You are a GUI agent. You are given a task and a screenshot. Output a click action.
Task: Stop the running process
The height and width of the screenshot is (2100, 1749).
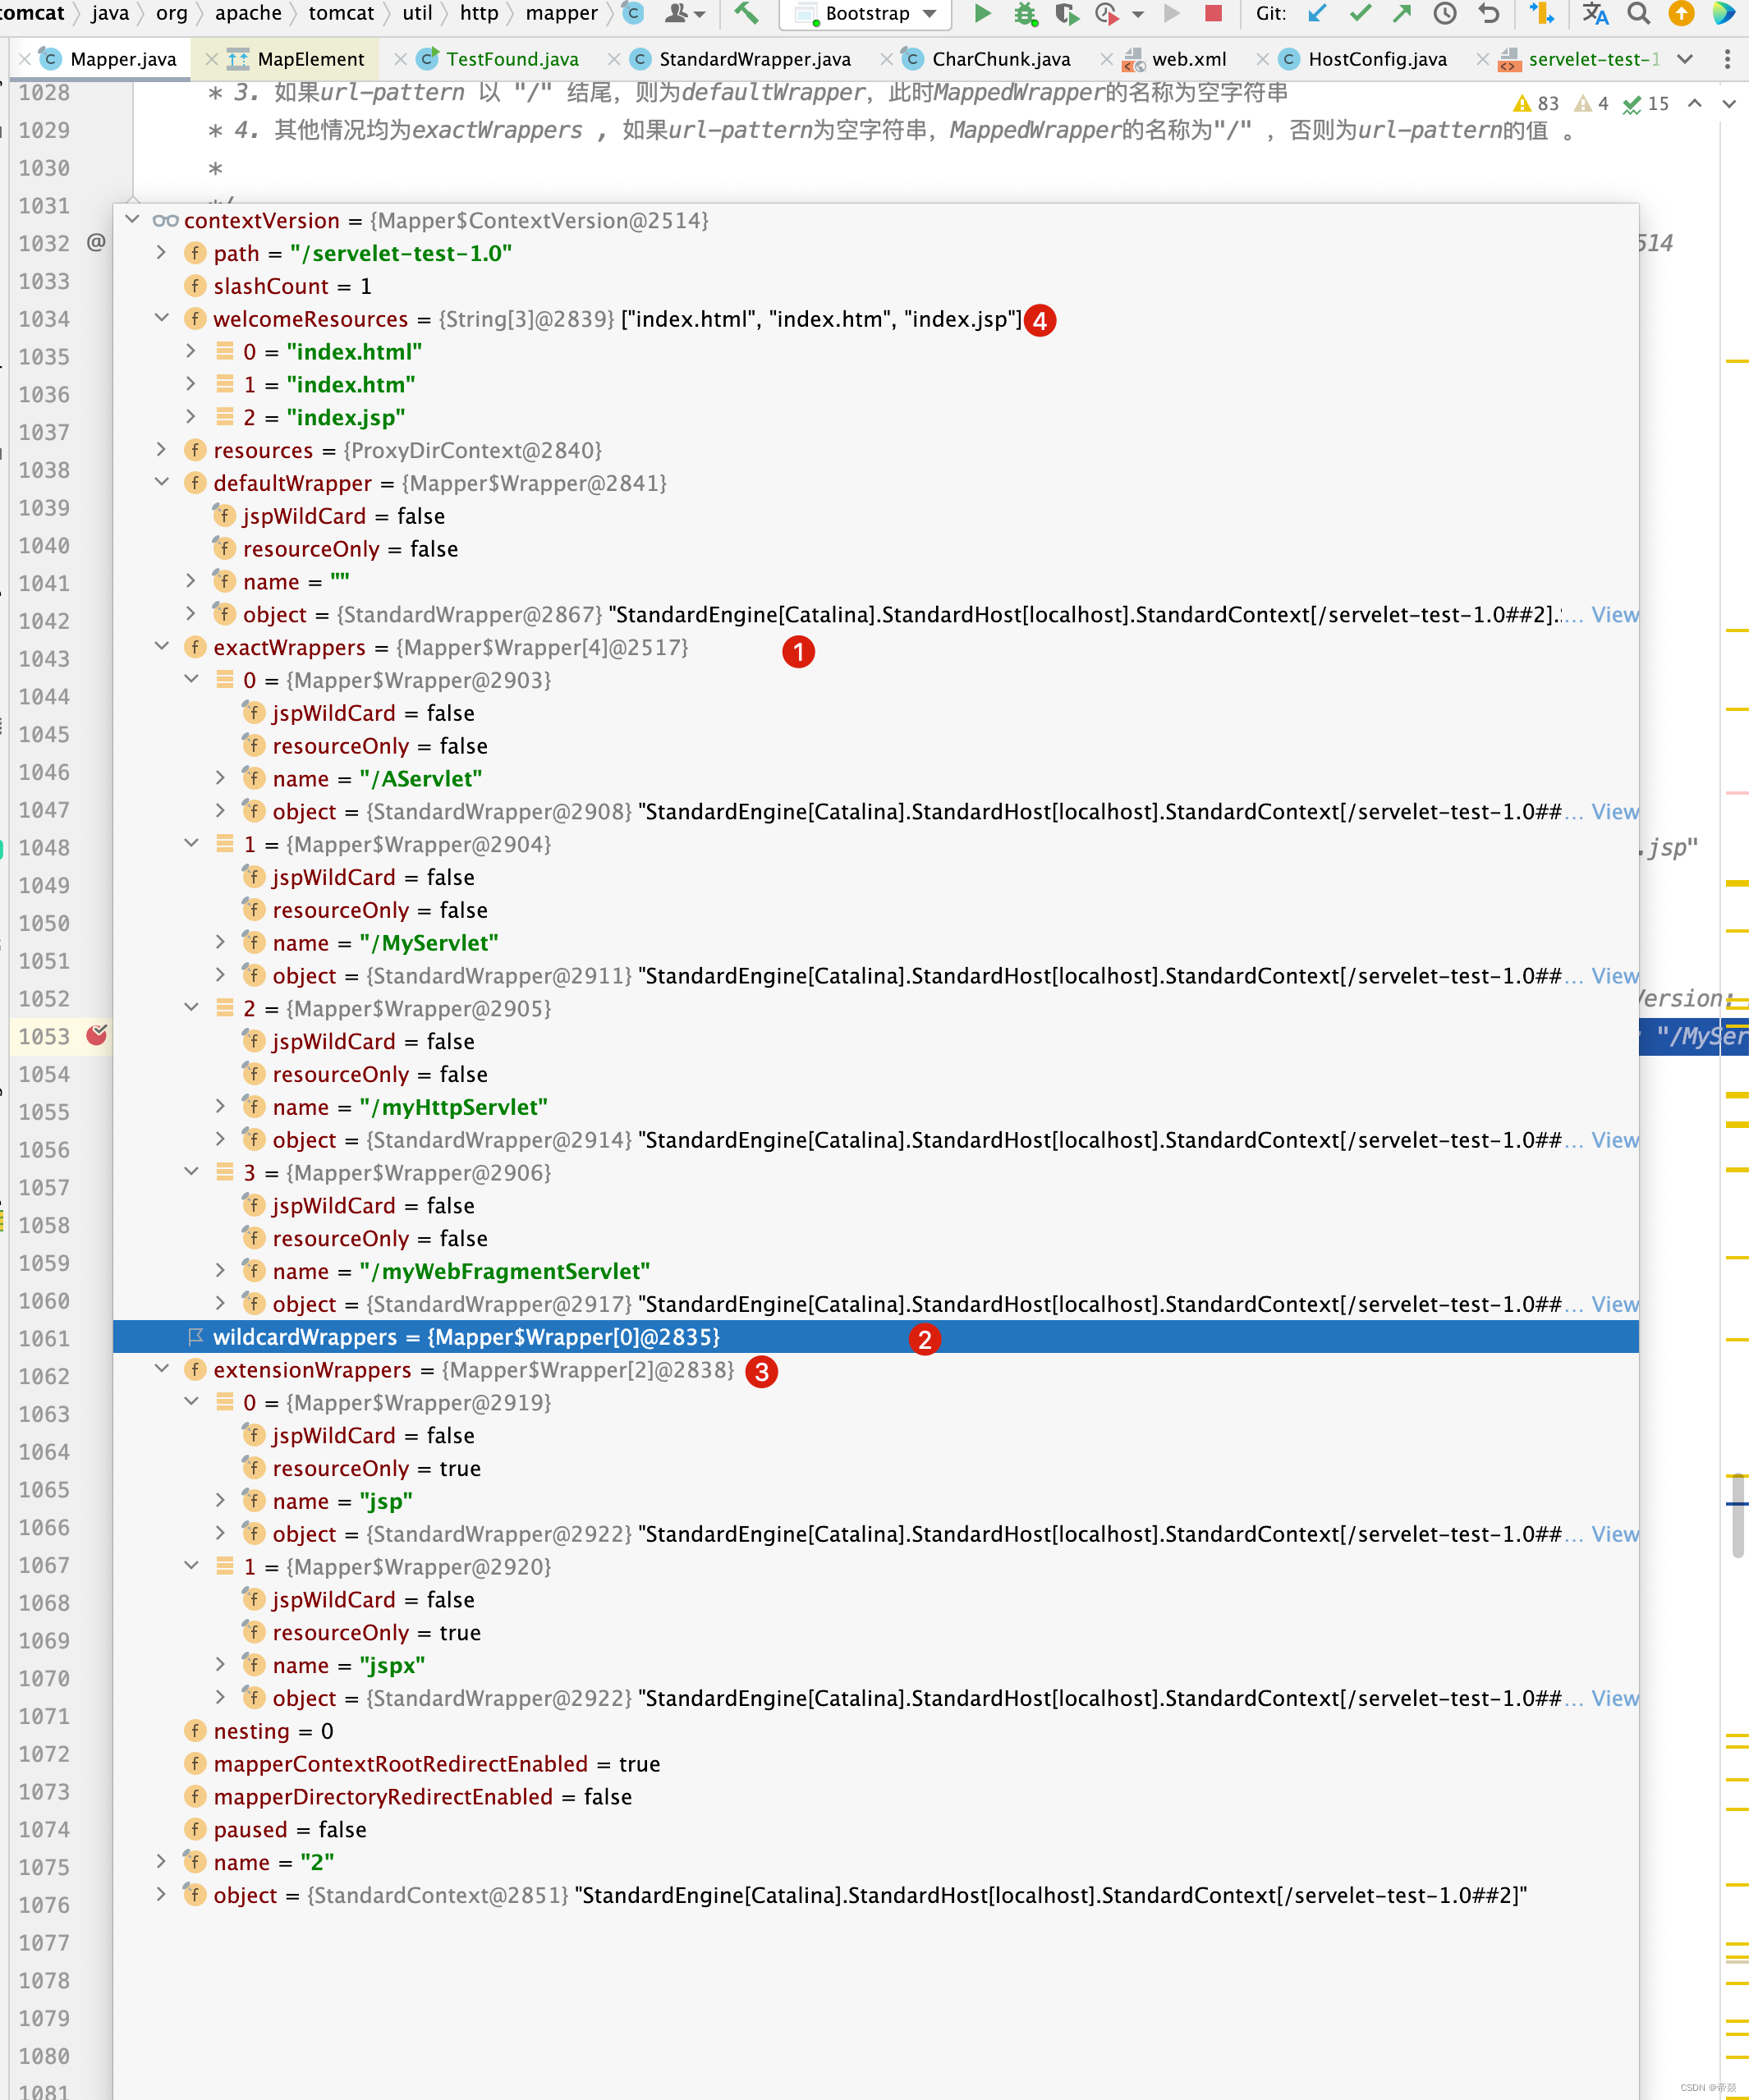pos(1213,13)
